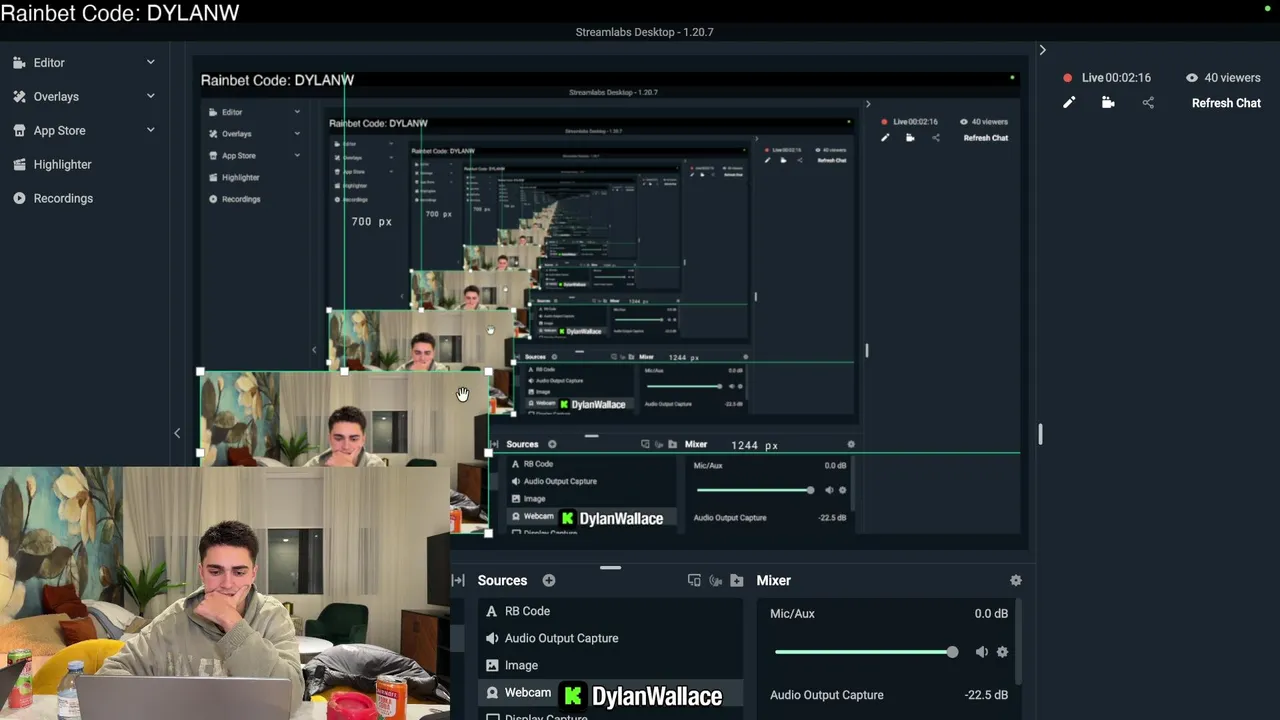Click the video camera icon beside the pencil
Screen dimensions: 1280x720
[x=1108, y=102]
